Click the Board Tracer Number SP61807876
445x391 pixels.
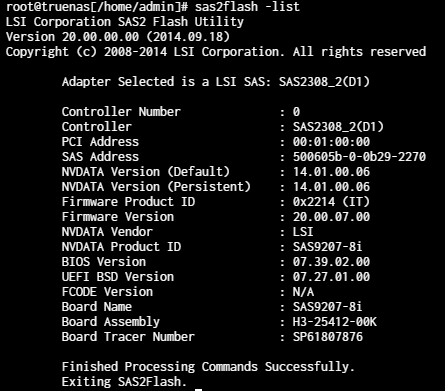coord(328,337)
